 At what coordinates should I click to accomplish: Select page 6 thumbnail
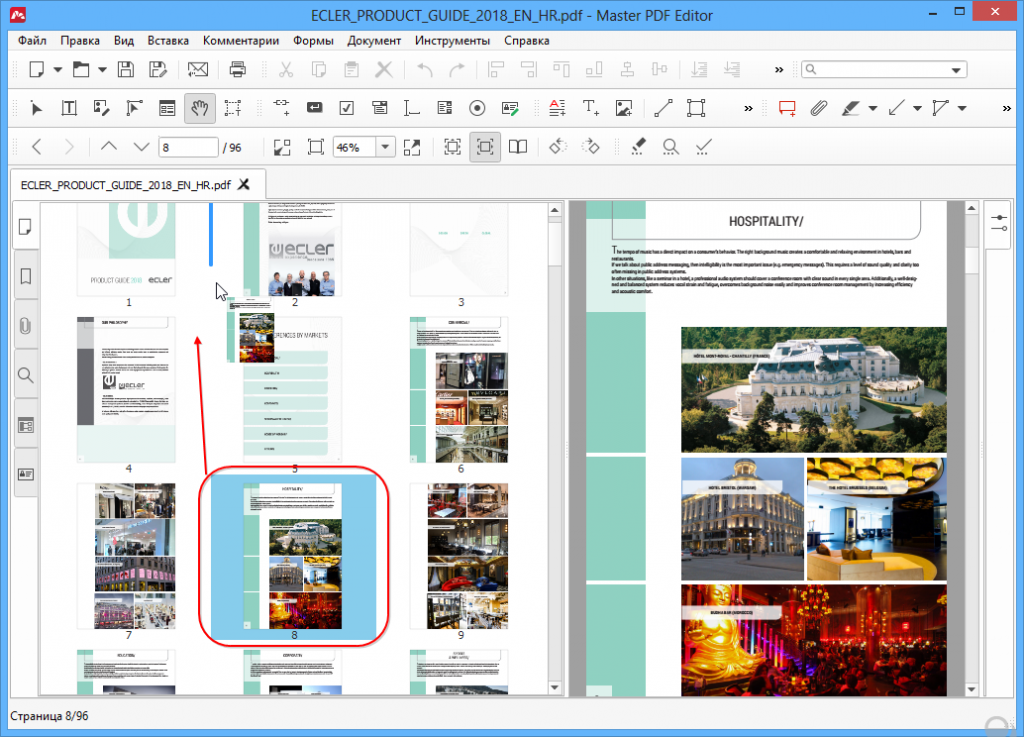coord(460,389)
